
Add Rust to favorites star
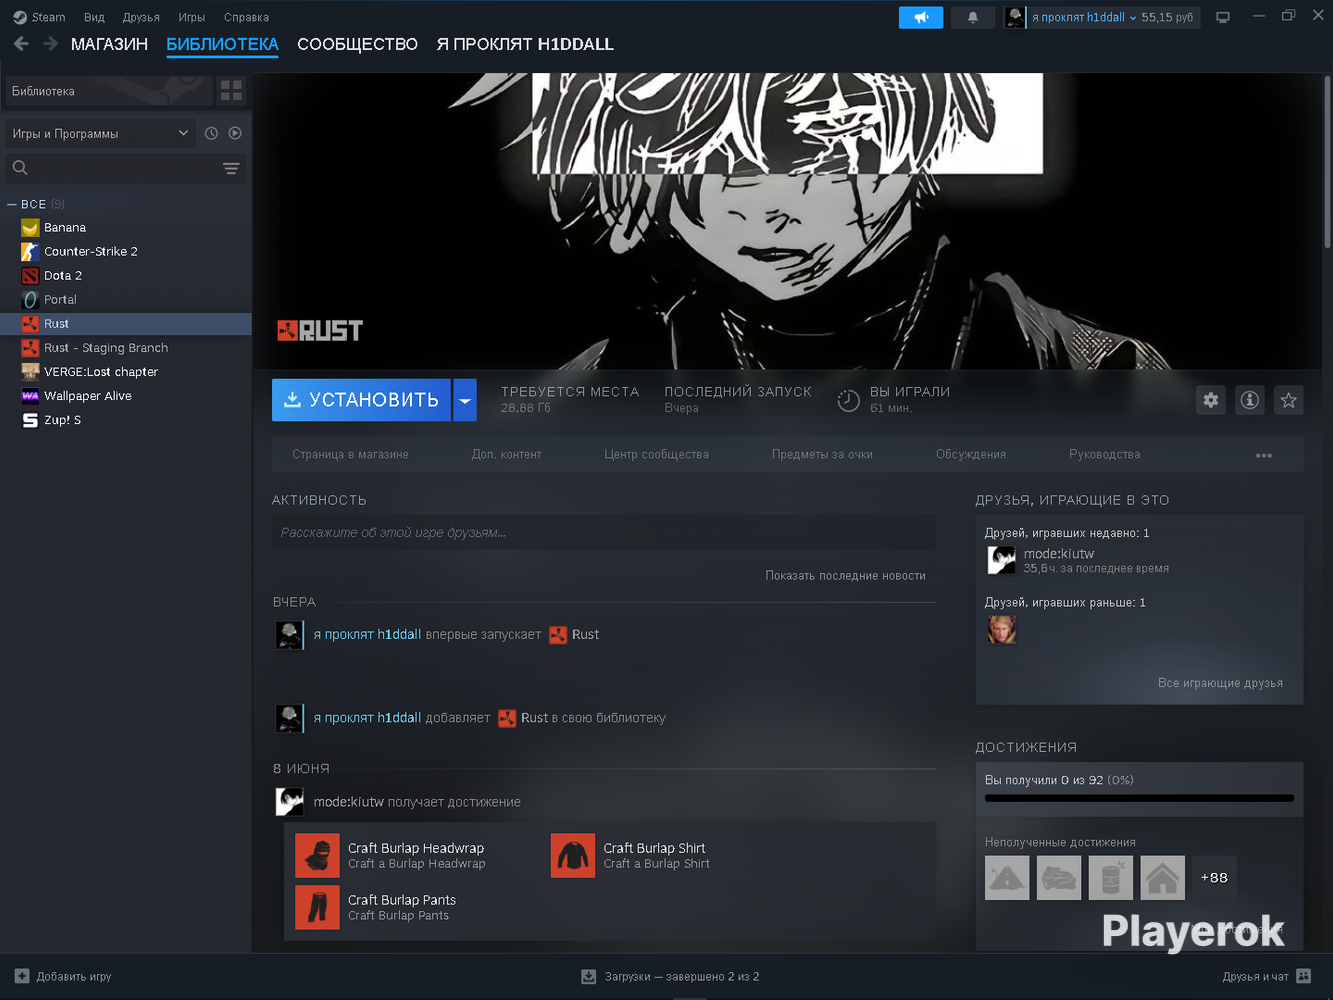click(1289, 400)
